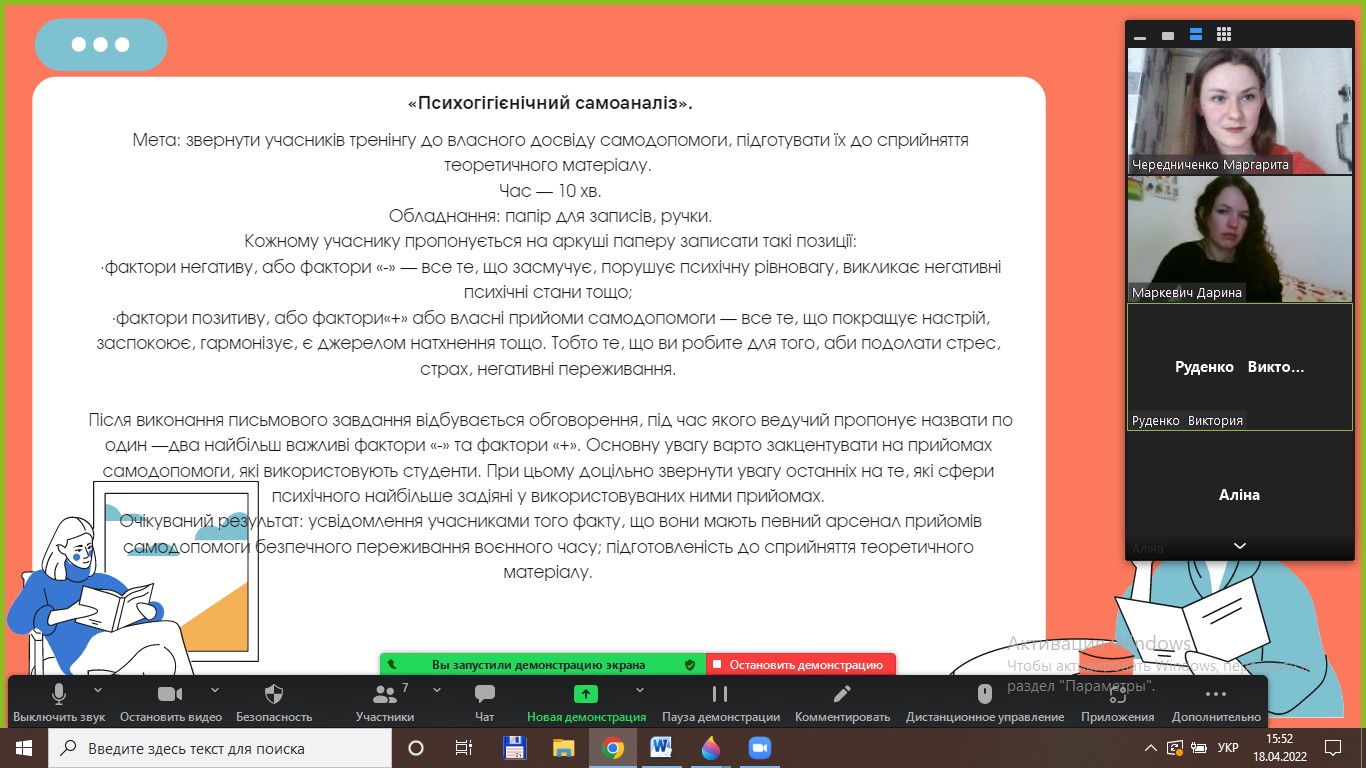Select Маркевич Дарина video thumbnail
This screenshot has width=1366, height=768.
coord(1240,239)
